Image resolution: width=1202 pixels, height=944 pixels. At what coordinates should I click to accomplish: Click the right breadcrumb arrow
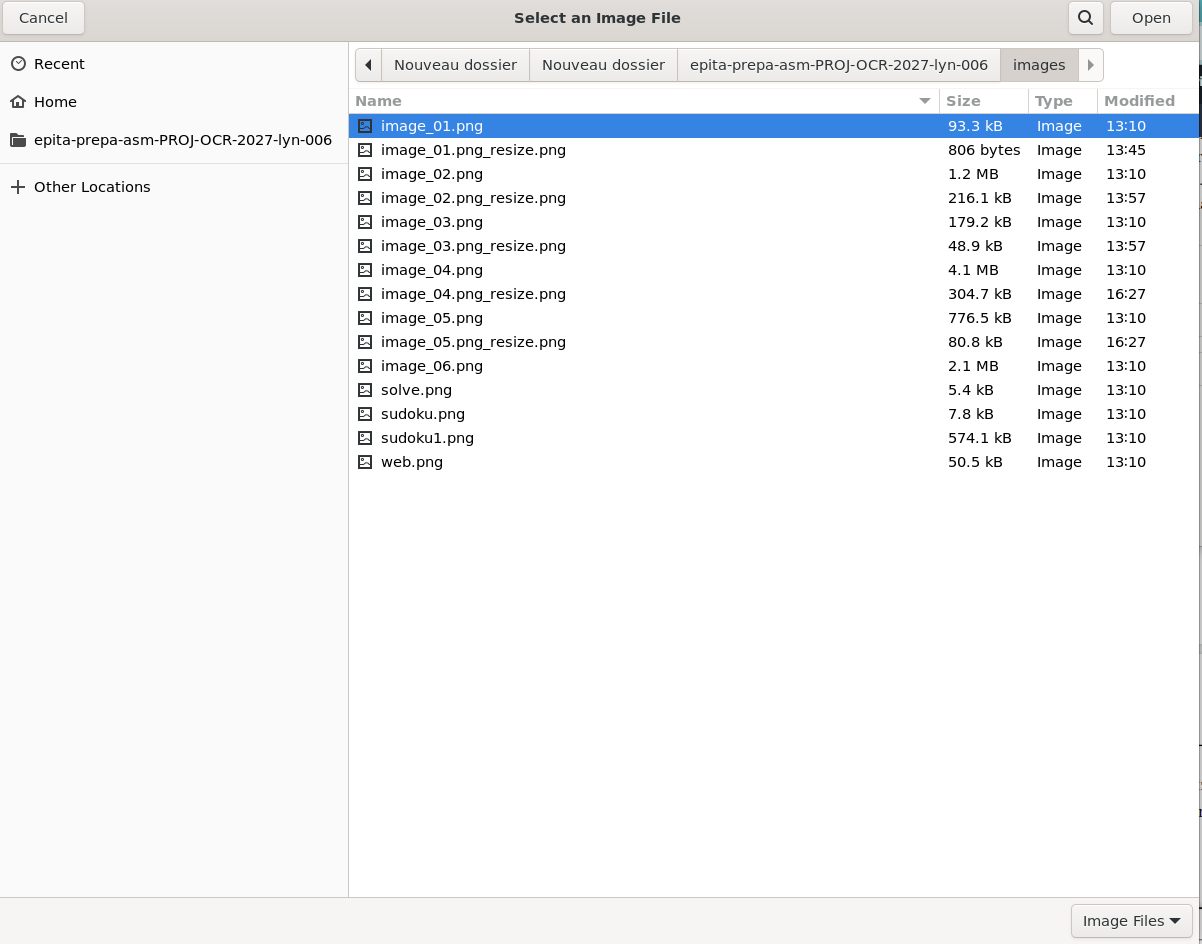coord(1091,64)
